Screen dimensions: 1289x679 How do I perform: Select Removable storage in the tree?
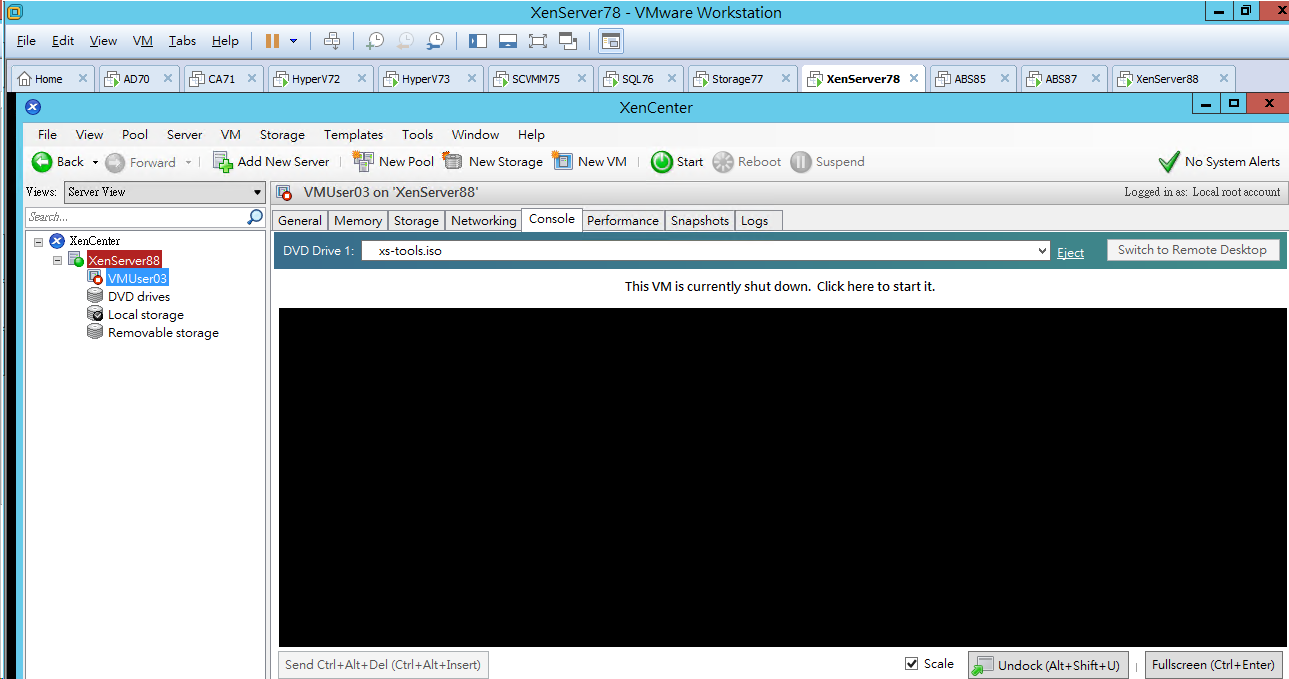coord(163,332)
